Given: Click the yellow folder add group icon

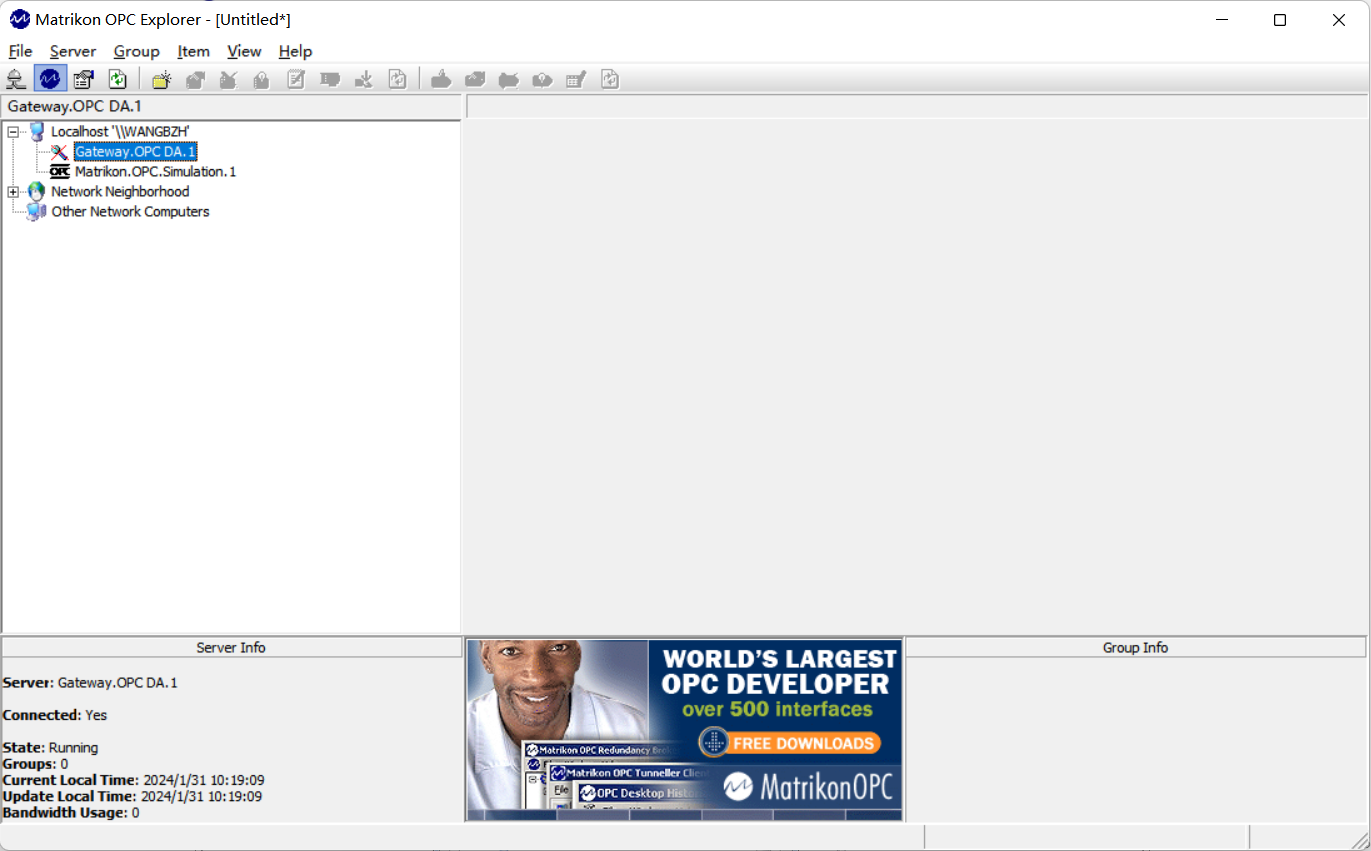Looking at the screenshot, I should click(x=162, y=79).
